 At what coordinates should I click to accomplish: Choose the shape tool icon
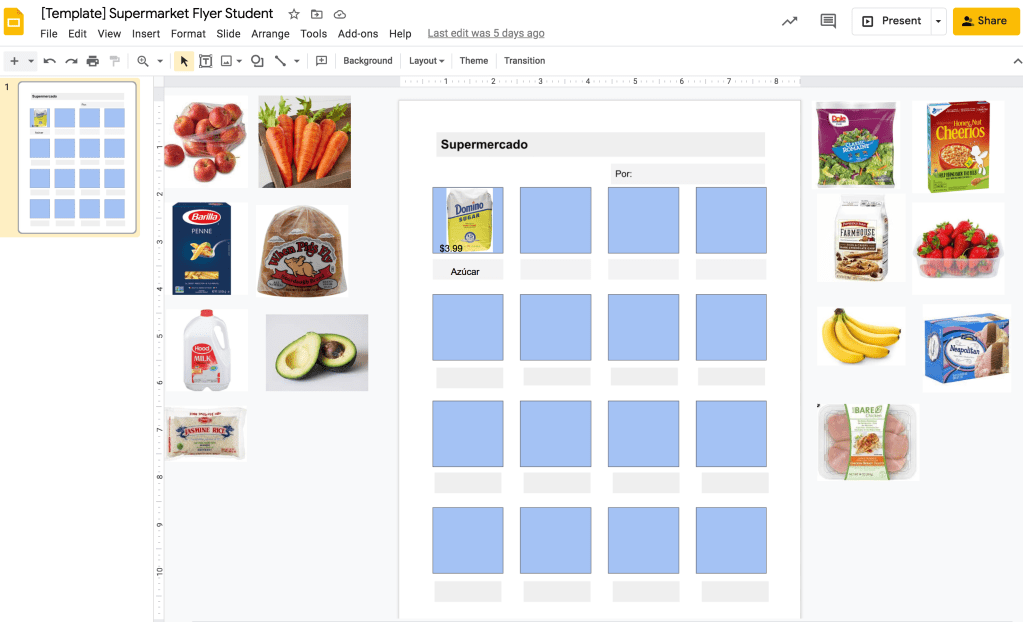pos(257,61)
